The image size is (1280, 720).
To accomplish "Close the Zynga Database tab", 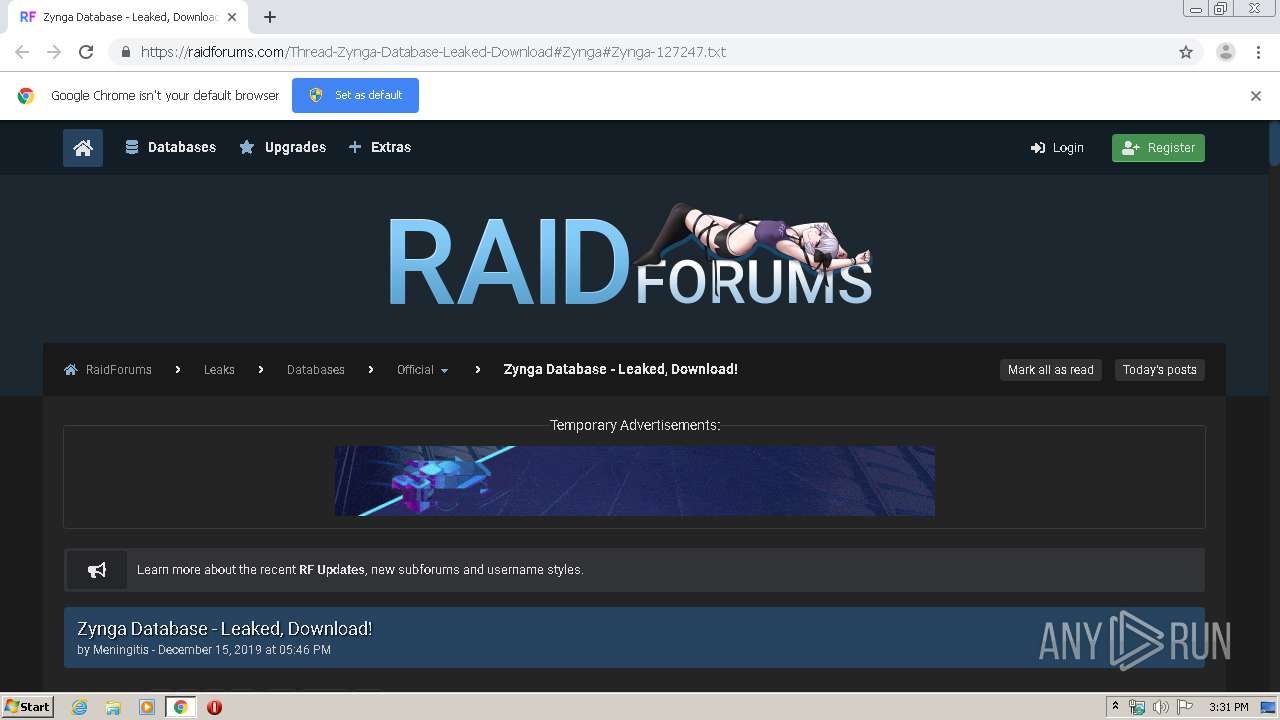I will click(x=232, y=17).
